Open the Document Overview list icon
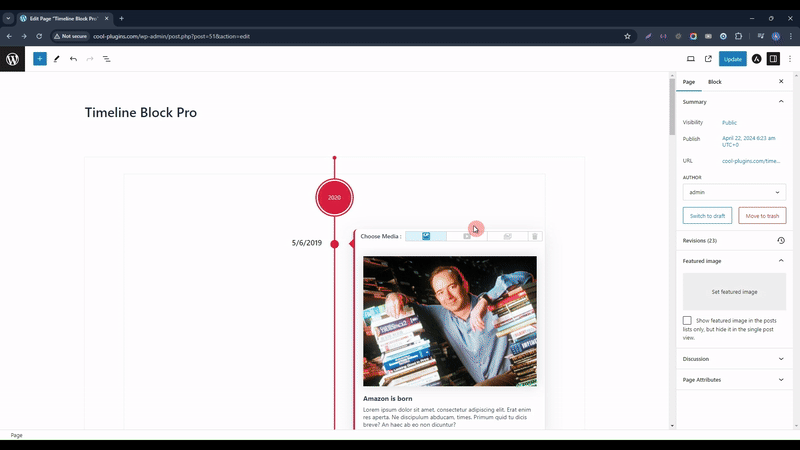The width and height of the screenshot is (800, 450). pos(106,59)
